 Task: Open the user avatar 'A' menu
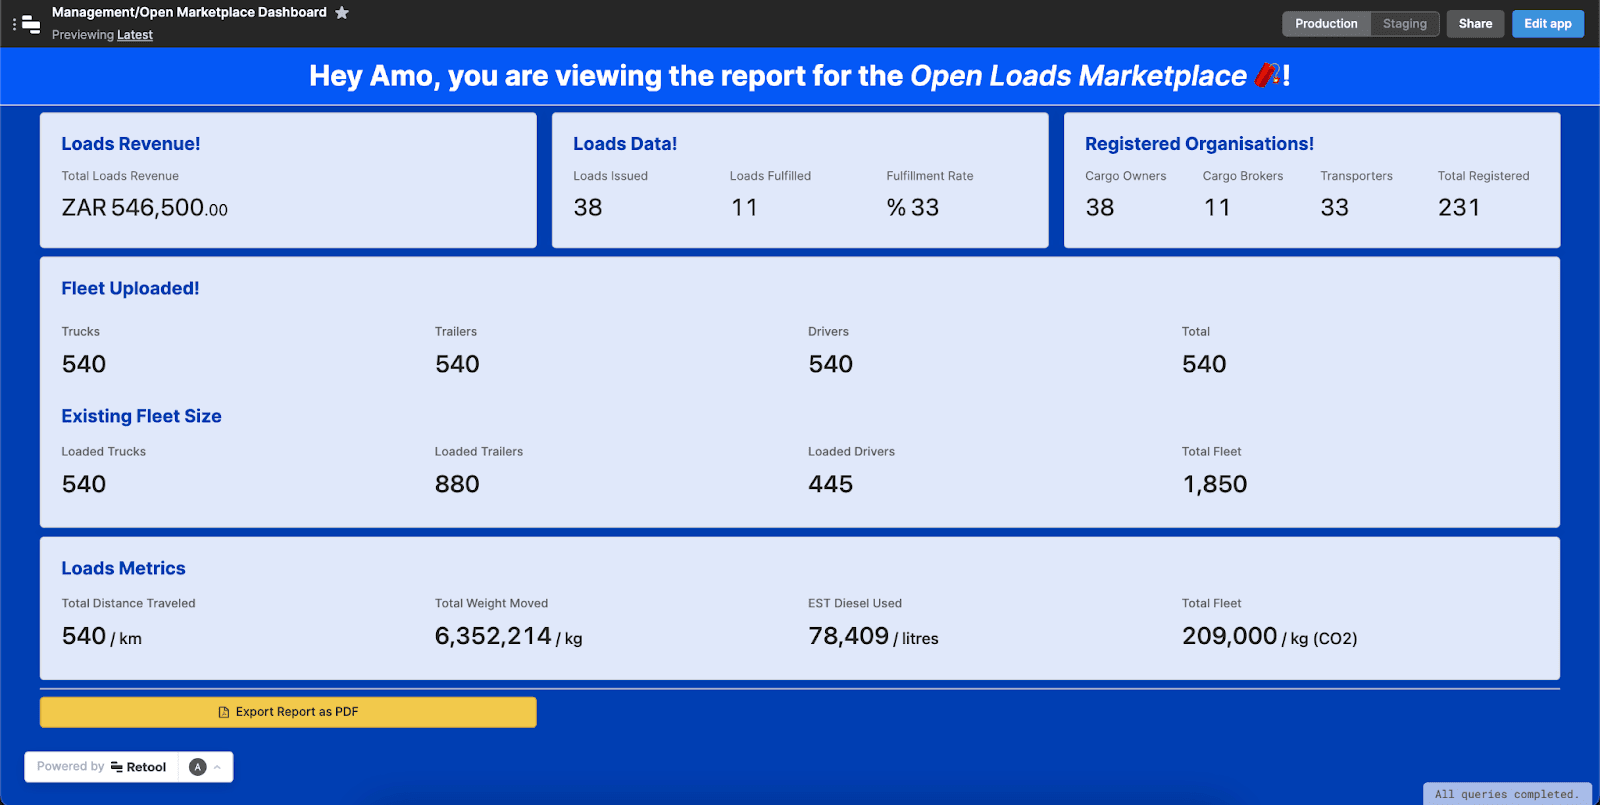pyautogui.click(x=198, y=767)
